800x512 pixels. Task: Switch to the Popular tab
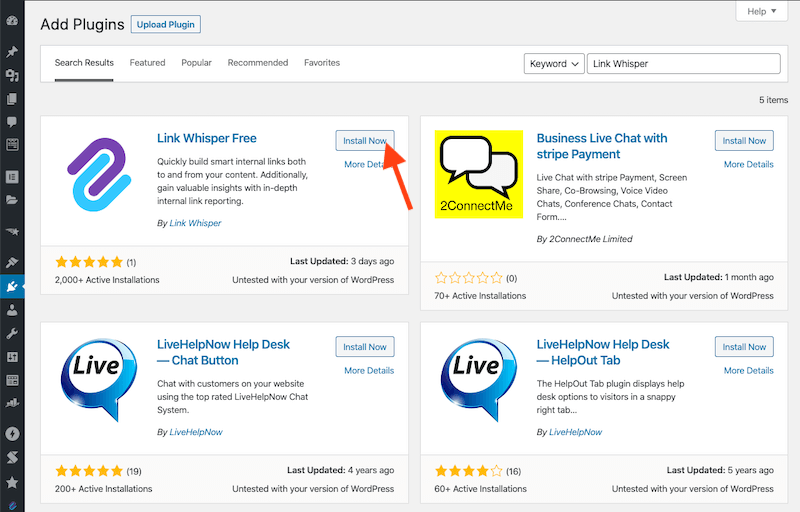[196, 63]
